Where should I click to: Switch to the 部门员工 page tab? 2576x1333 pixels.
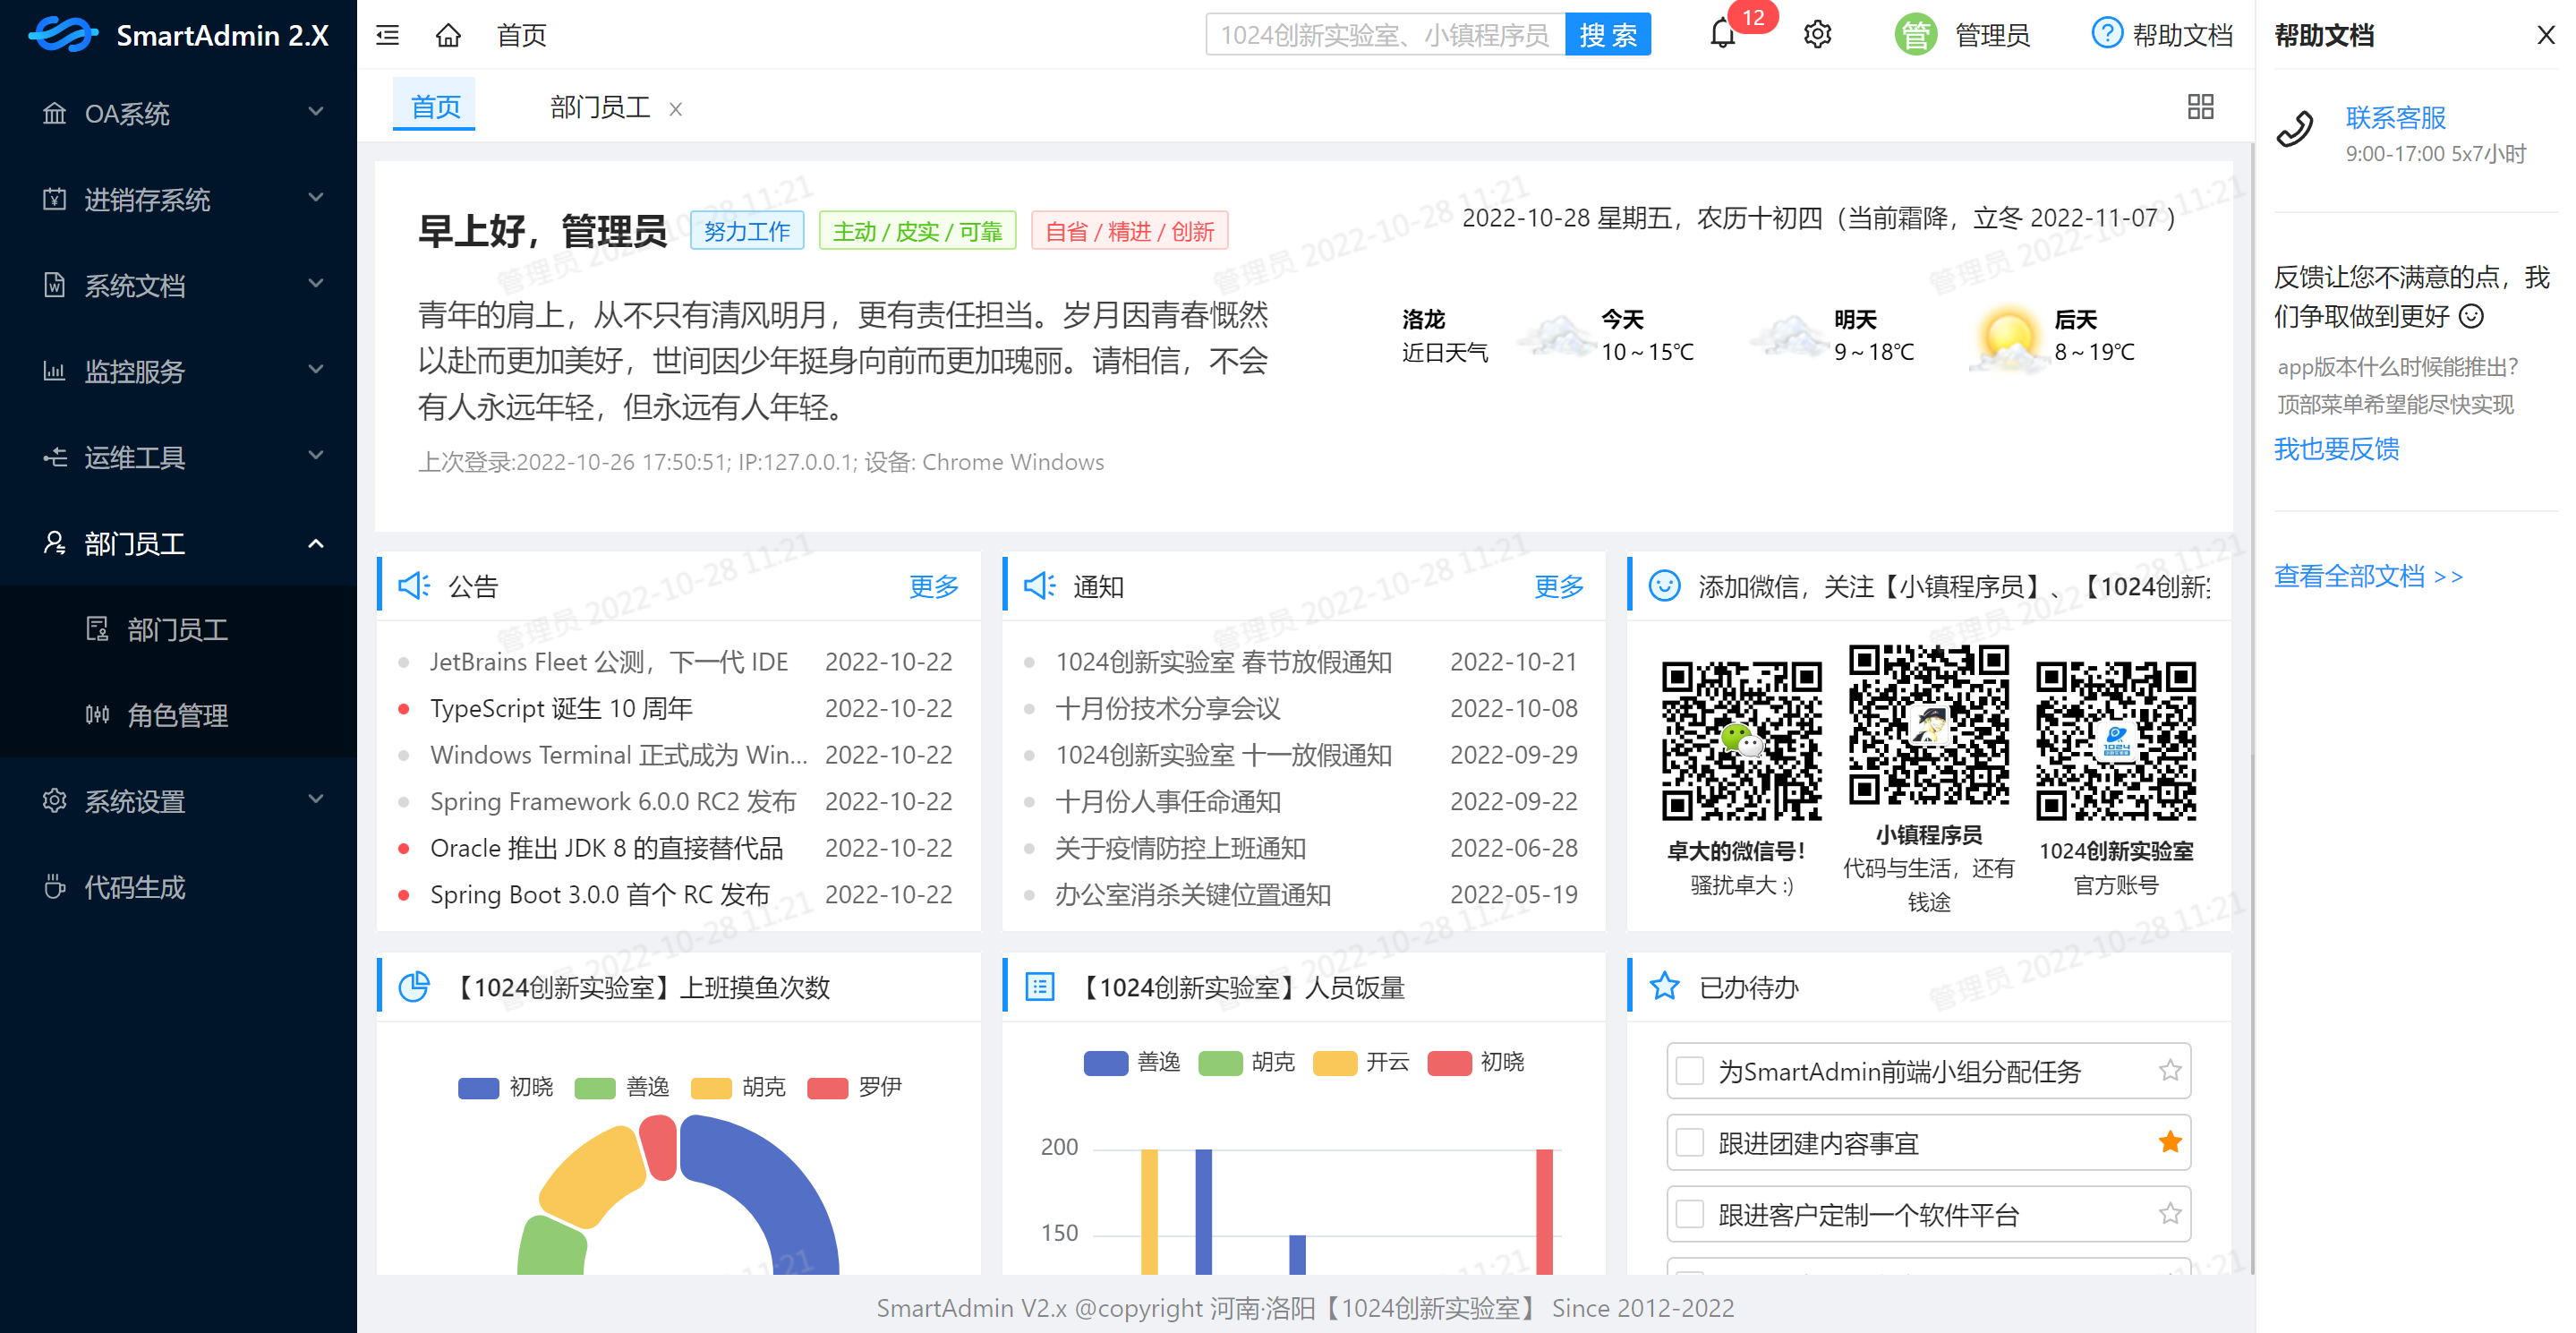(600, 107)
